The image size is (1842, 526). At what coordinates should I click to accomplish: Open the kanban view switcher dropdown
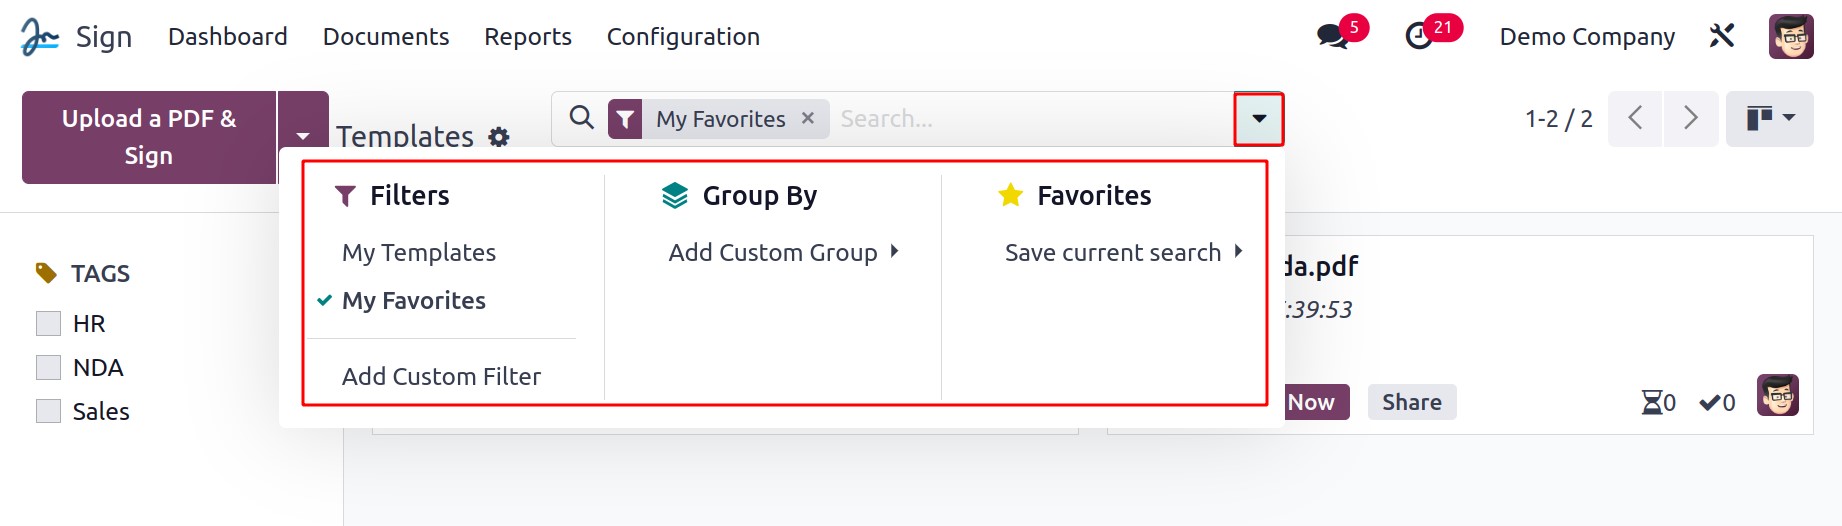pyautogui.click(x=1770, y=118)
